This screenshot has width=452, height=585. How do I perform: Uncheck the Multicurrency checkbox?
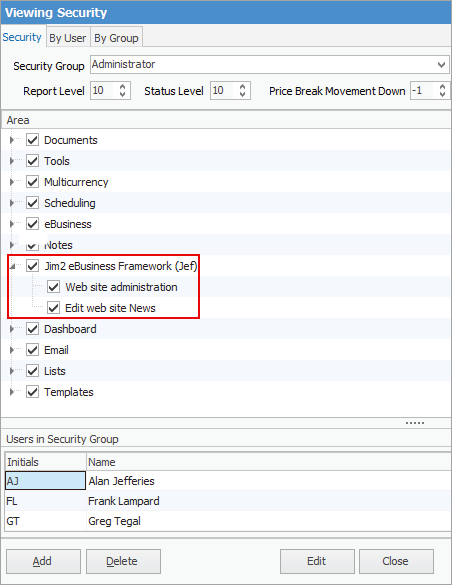coord(32,182)
